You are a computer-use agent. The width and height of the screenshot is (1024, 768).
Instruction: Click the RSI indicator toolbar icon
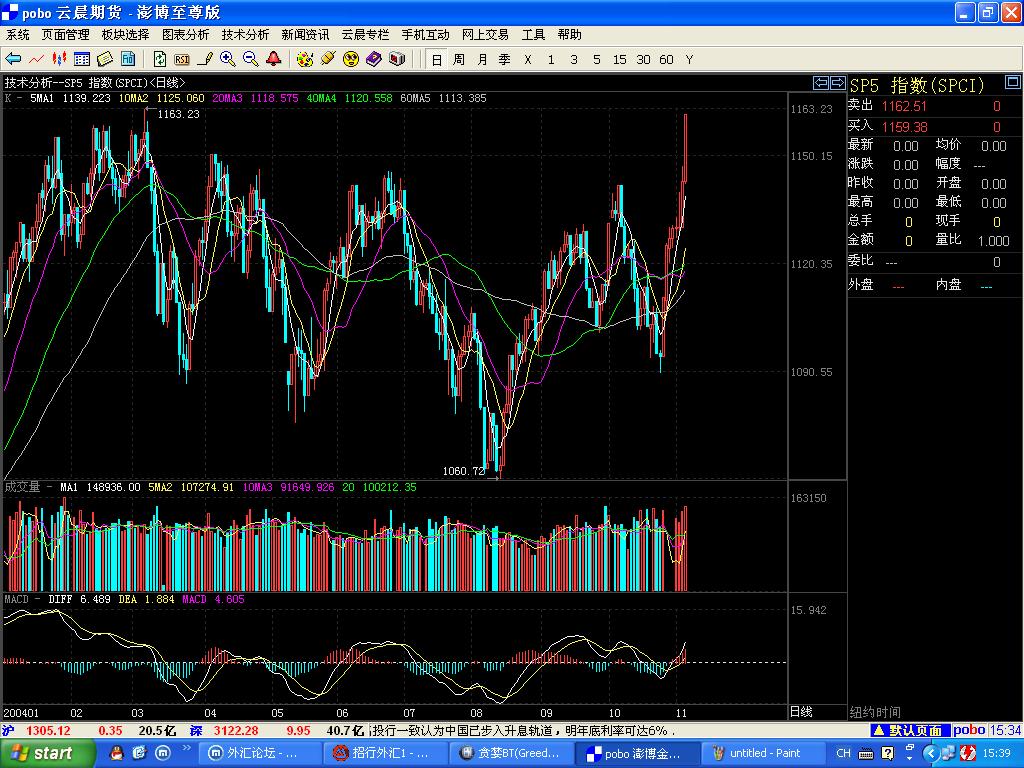[x=182, y=59]
